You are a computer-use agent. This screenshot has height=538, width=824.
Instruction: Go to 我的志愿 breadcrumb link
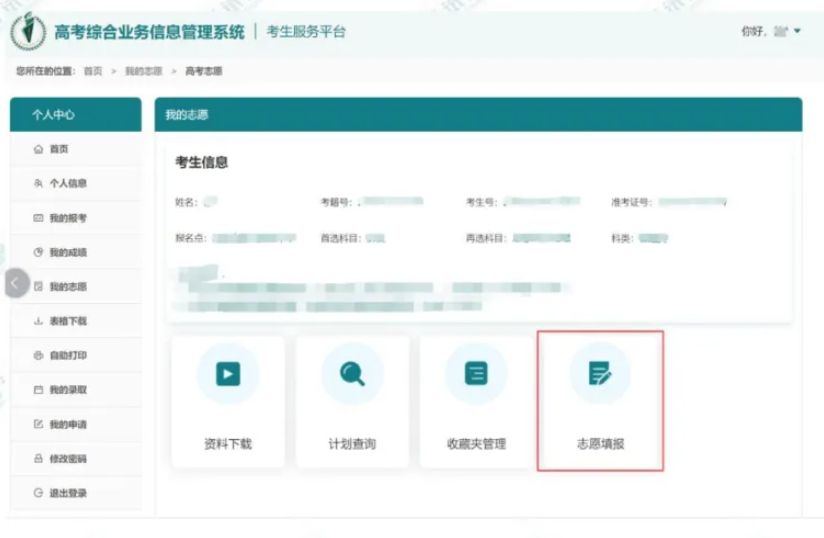tap(143, 71)
